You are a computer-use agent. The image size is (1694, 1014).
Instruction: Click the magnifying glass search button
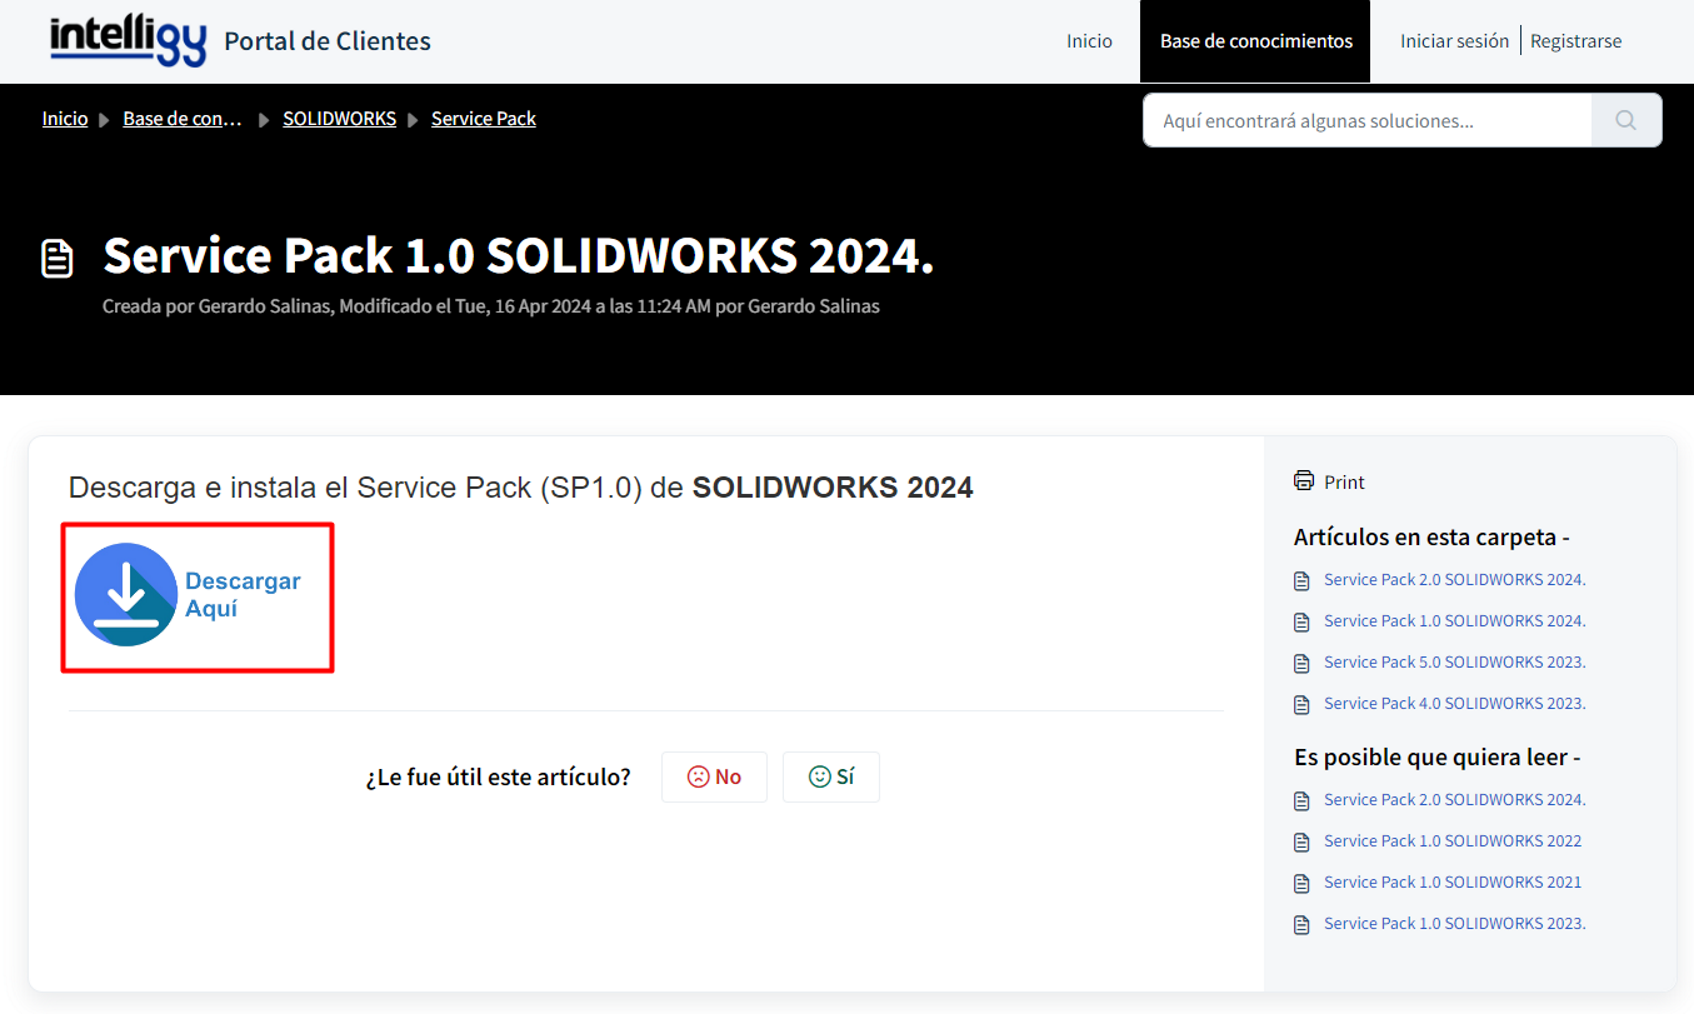1626,120
